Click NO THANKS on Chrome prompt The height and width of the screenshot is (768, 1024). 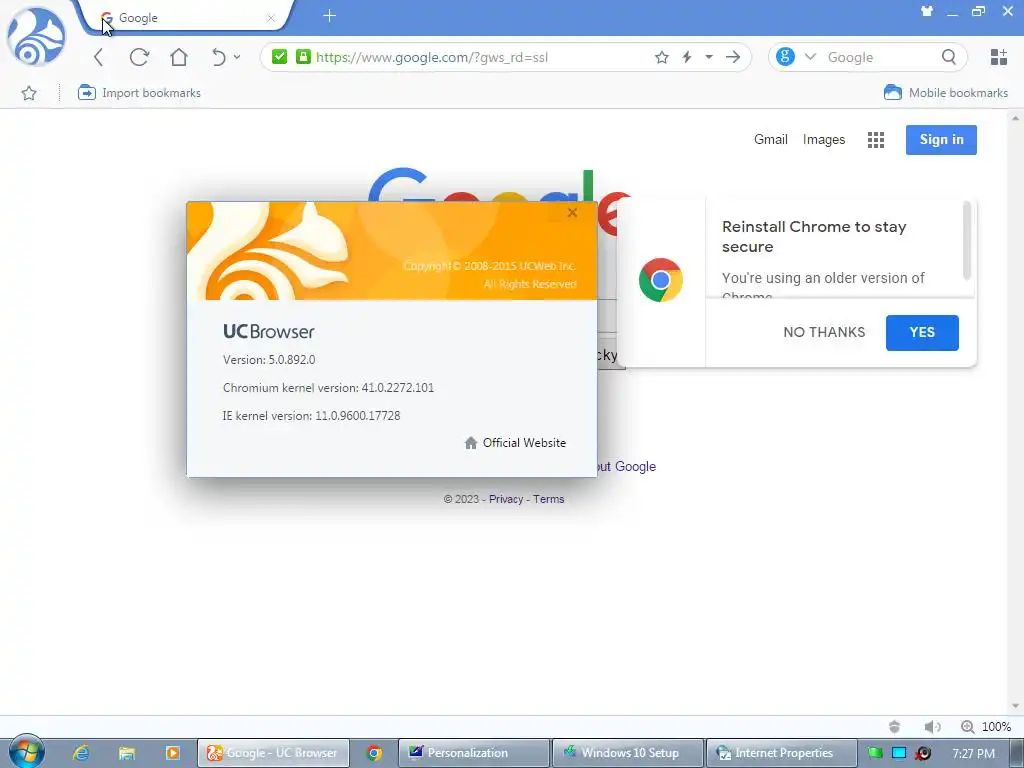point(824,332)
